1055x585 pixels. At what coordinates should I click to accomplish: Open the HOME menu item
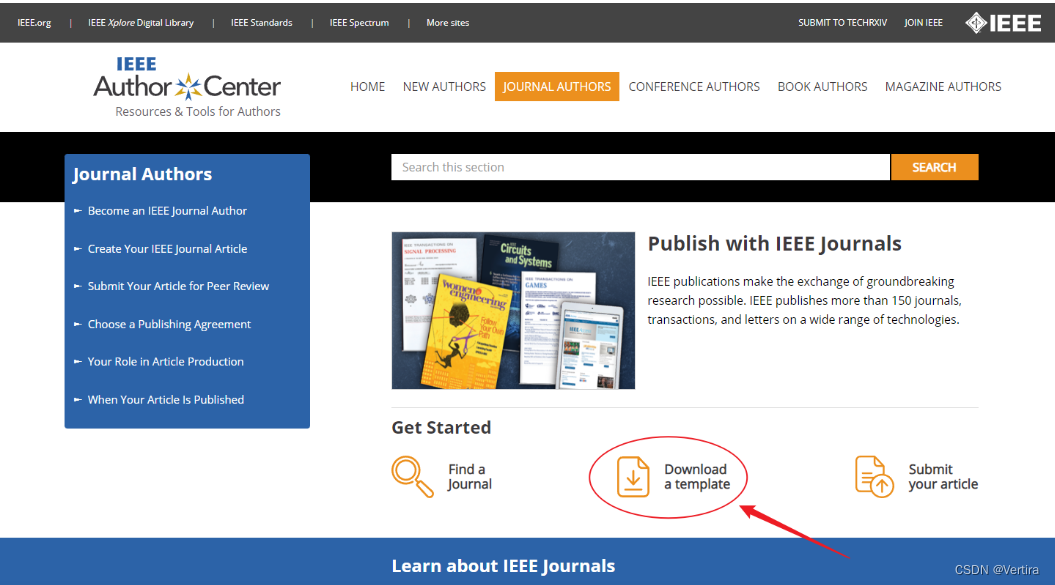pos(367,87)
